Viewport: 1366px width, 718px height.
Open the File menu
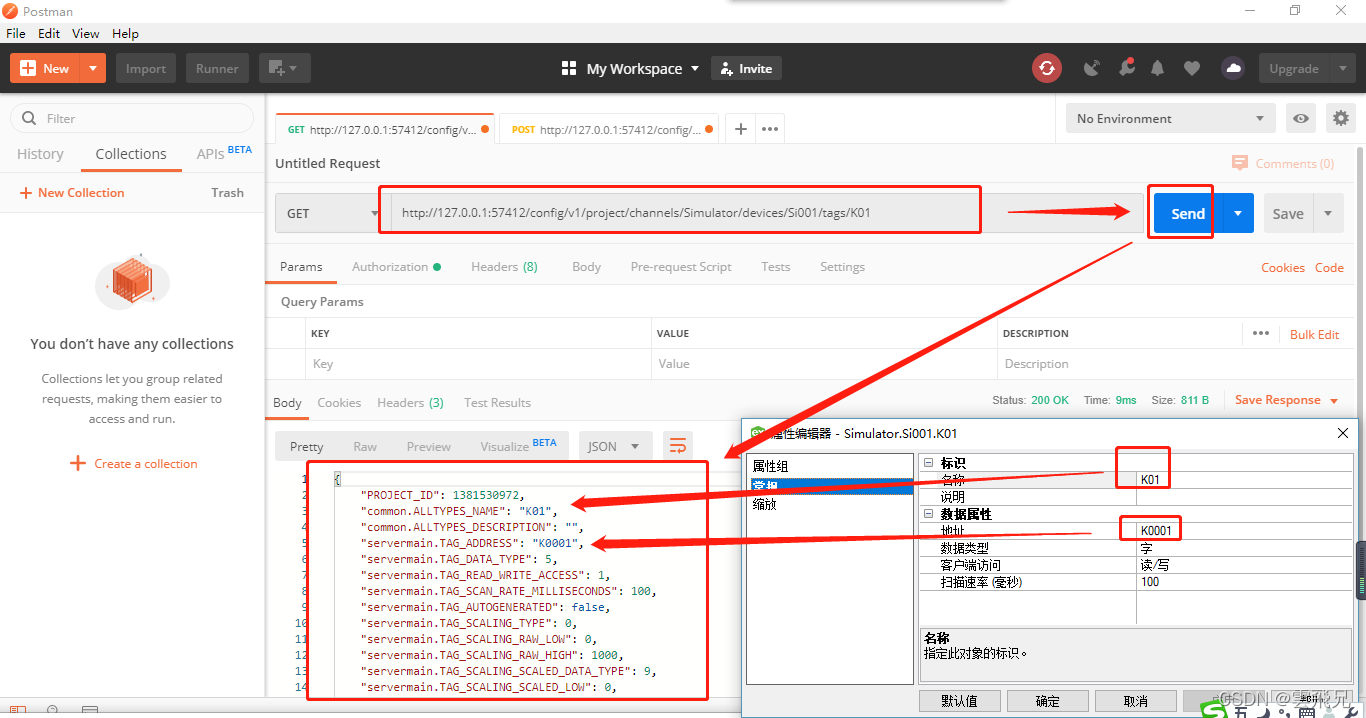coord(15,33)
